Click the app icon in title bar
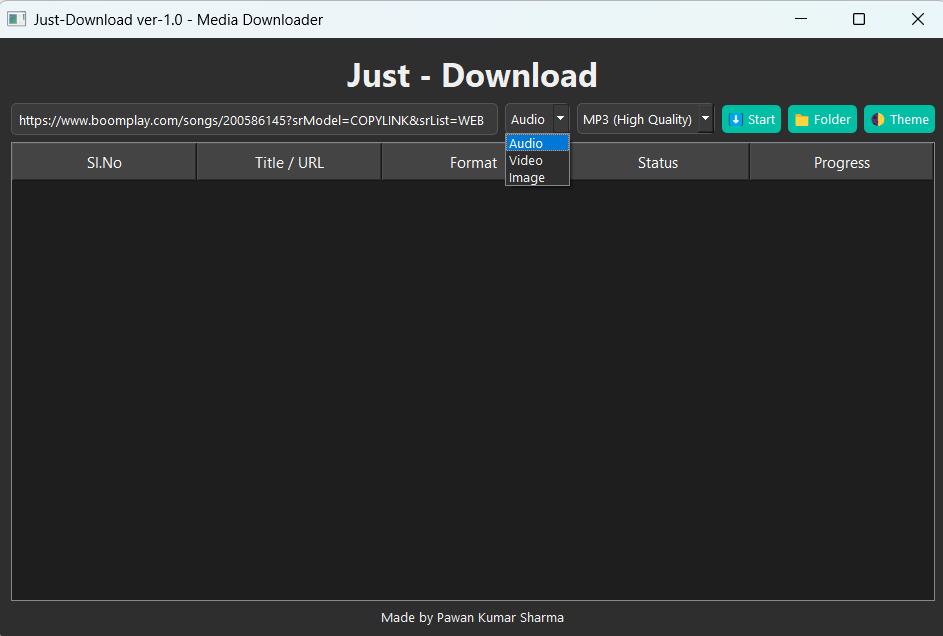The width and height of the screenshot is (943, 636). (x=16, y=19)
